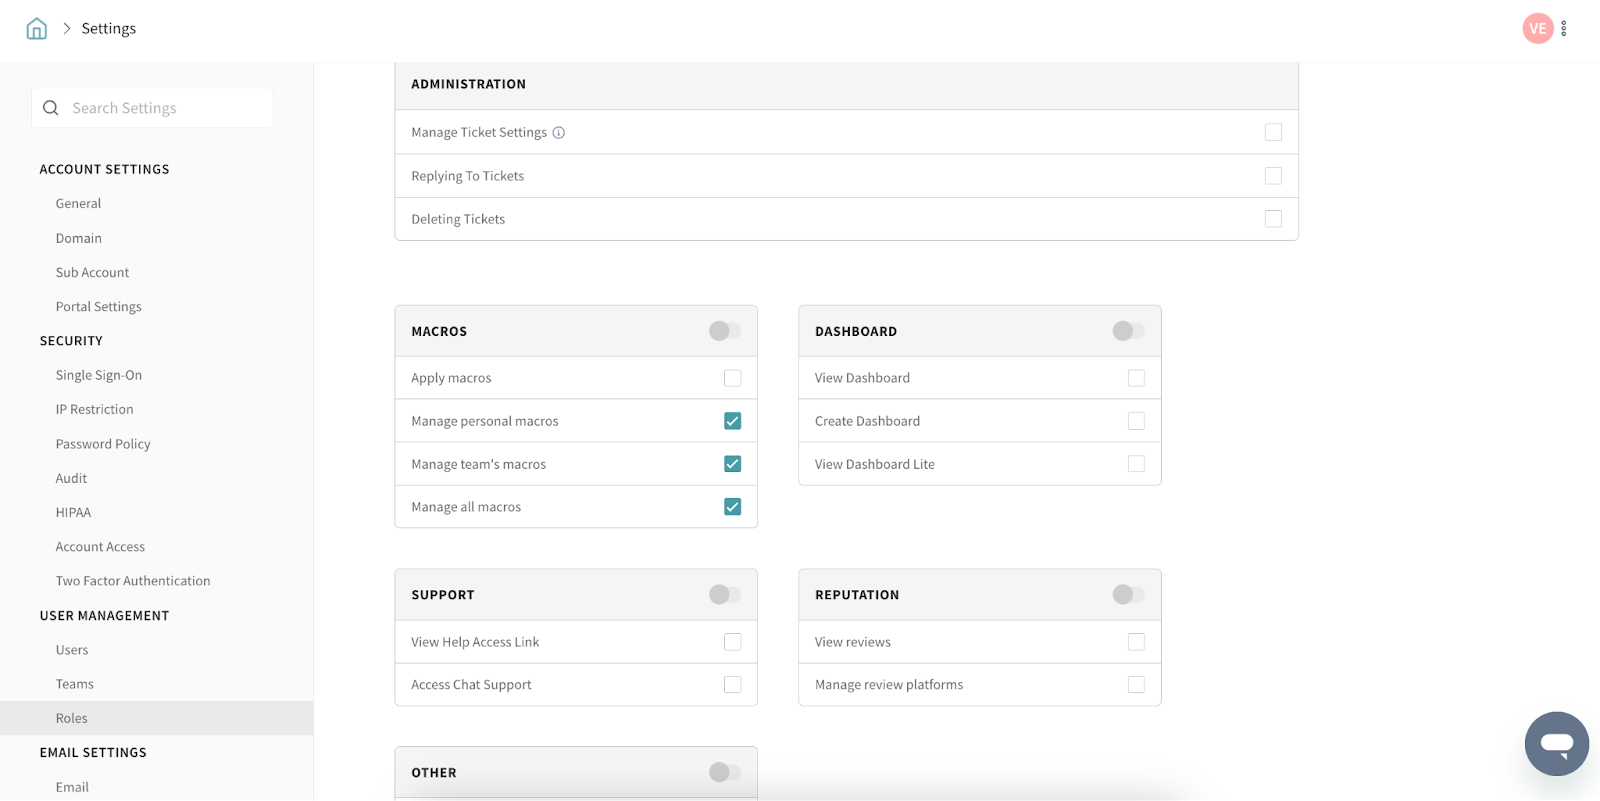Open Single Sign-On settings
The height and width of the screenshot is (801, 1600).
(x=99, y=375)
